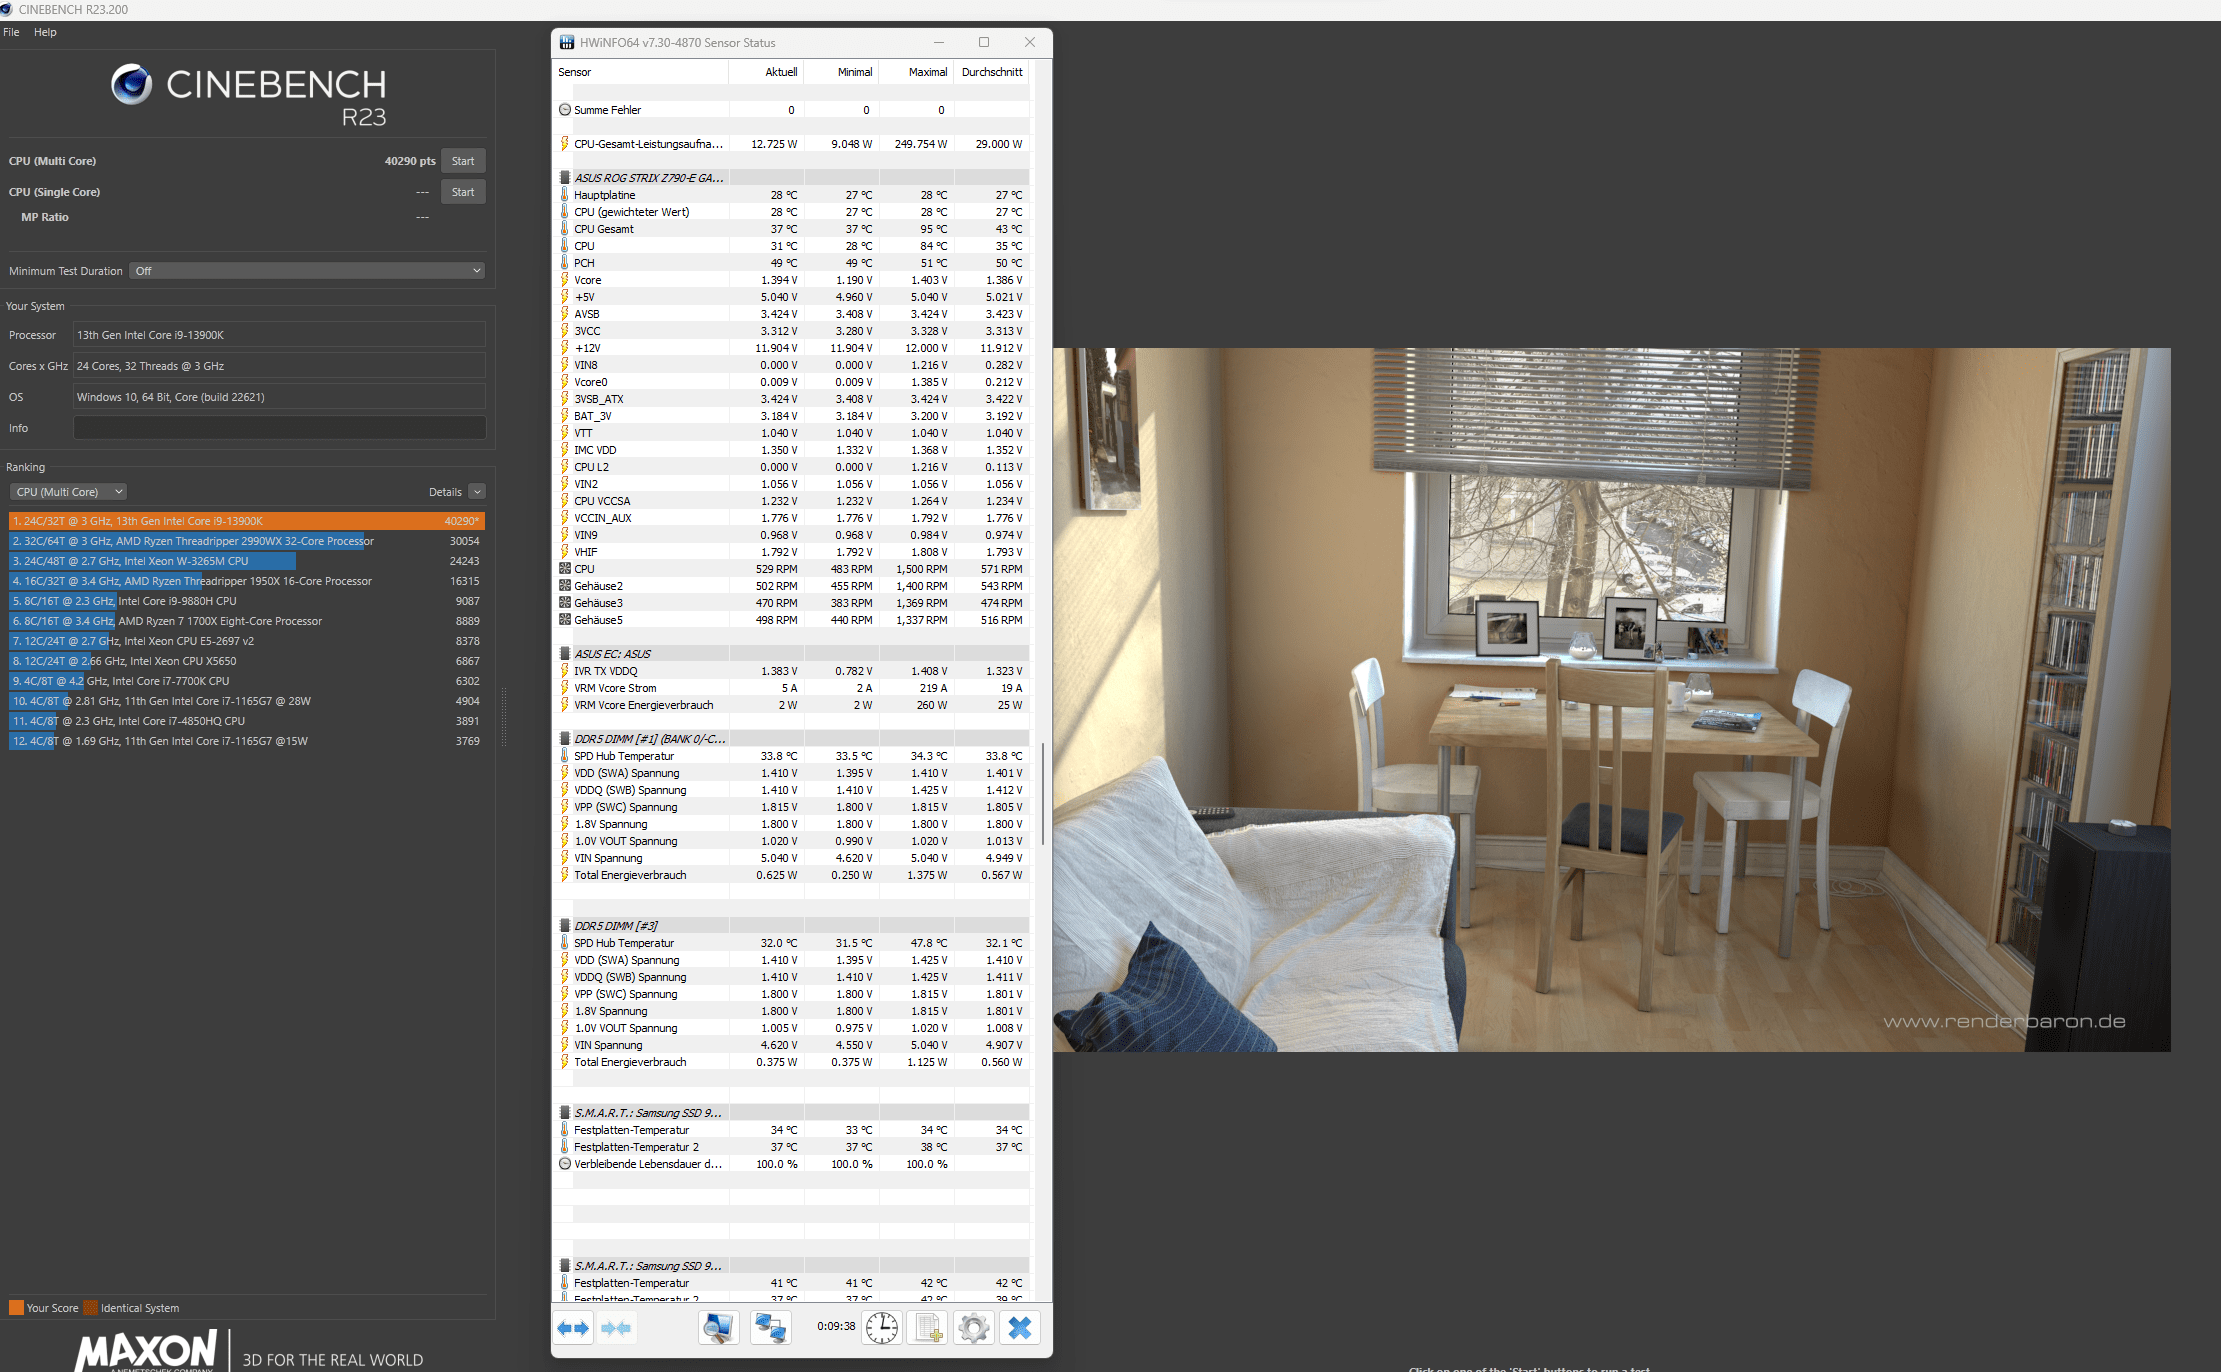
Task: Click the rendered room image in Cinebench
Action: [x=1611, y=699]
